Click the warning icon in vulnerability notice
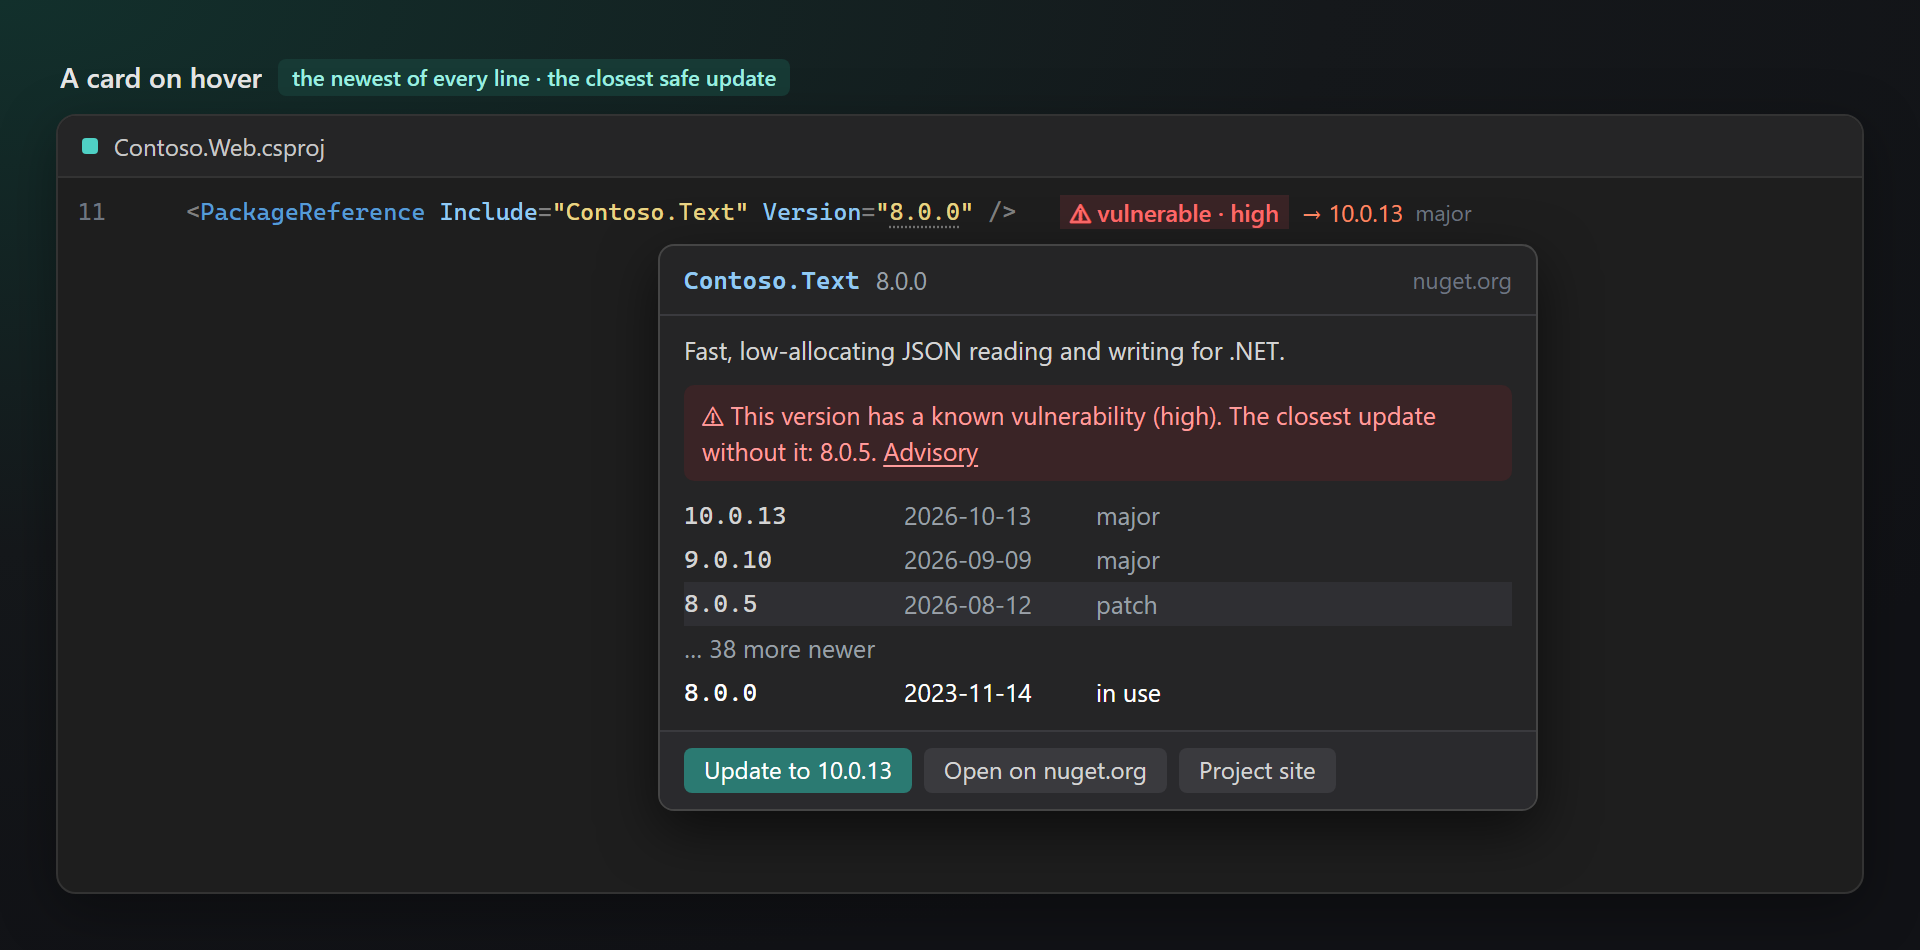This screenshot has height=950, width=1920. 713,417
